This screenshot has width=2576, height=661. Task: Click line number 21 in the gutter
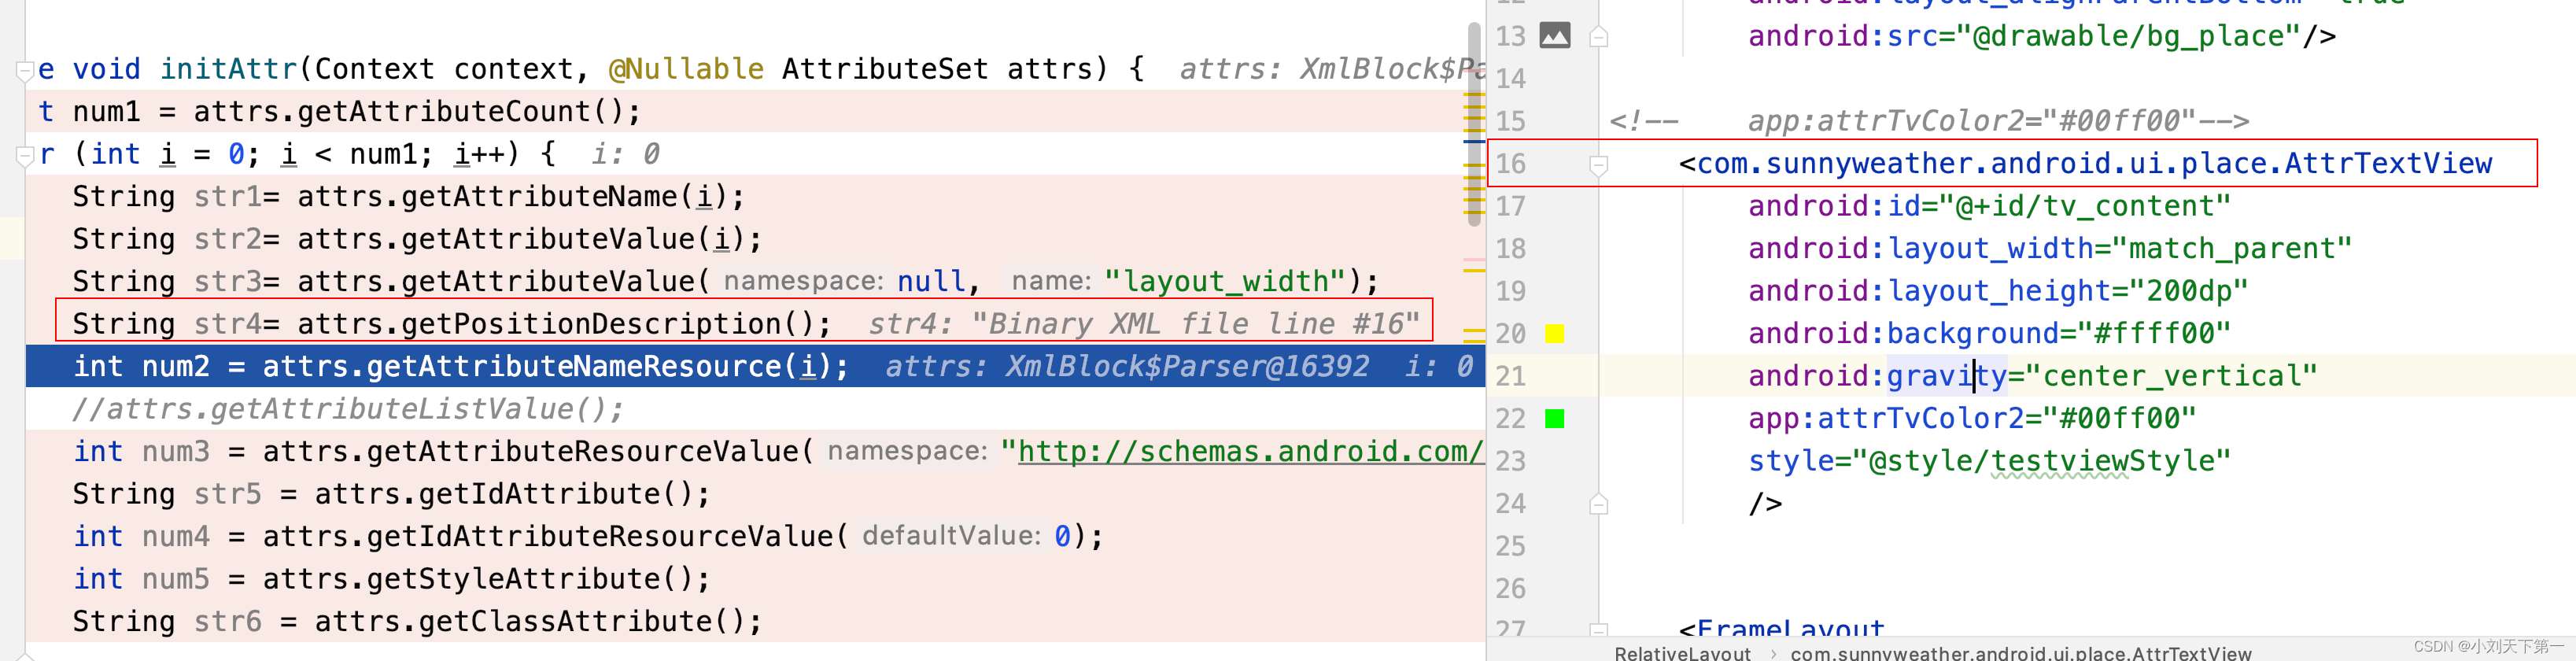[1510, 376]
